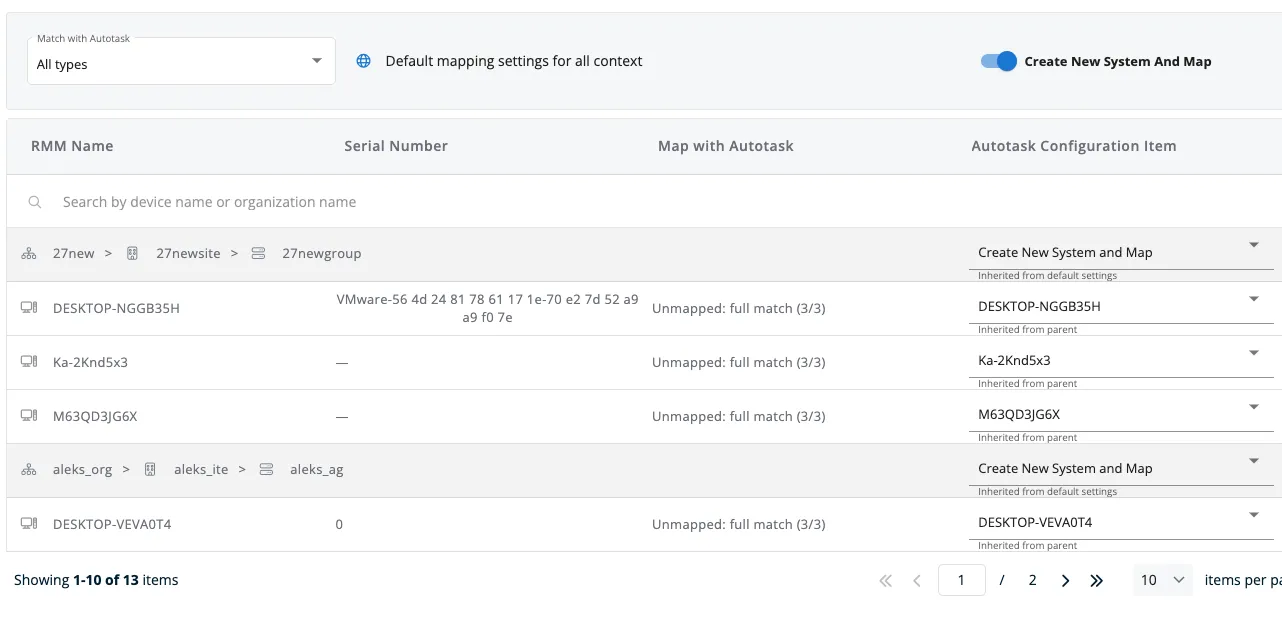The width and height of the screenshot is (1282, 643).
Task: Disable the Create New System And Map toggle
Action: pos(998,61)
